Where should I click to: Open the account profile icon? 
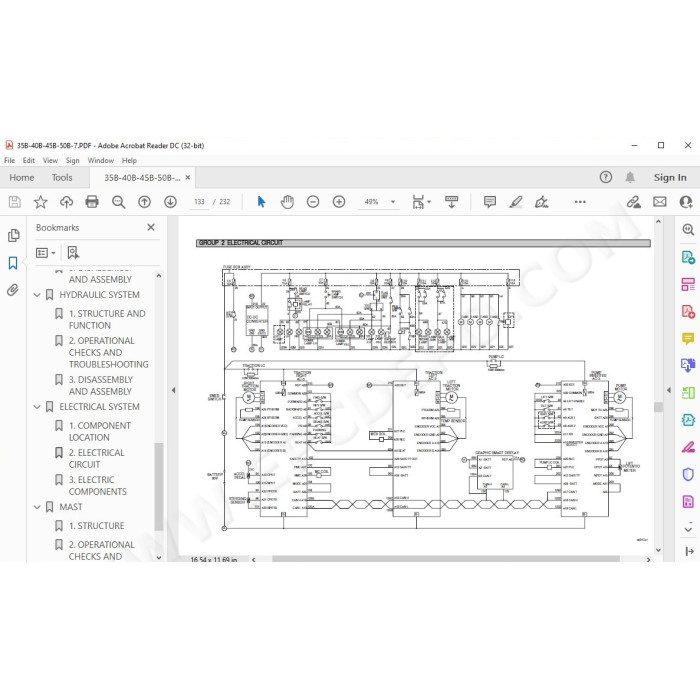tap(686, 202)
